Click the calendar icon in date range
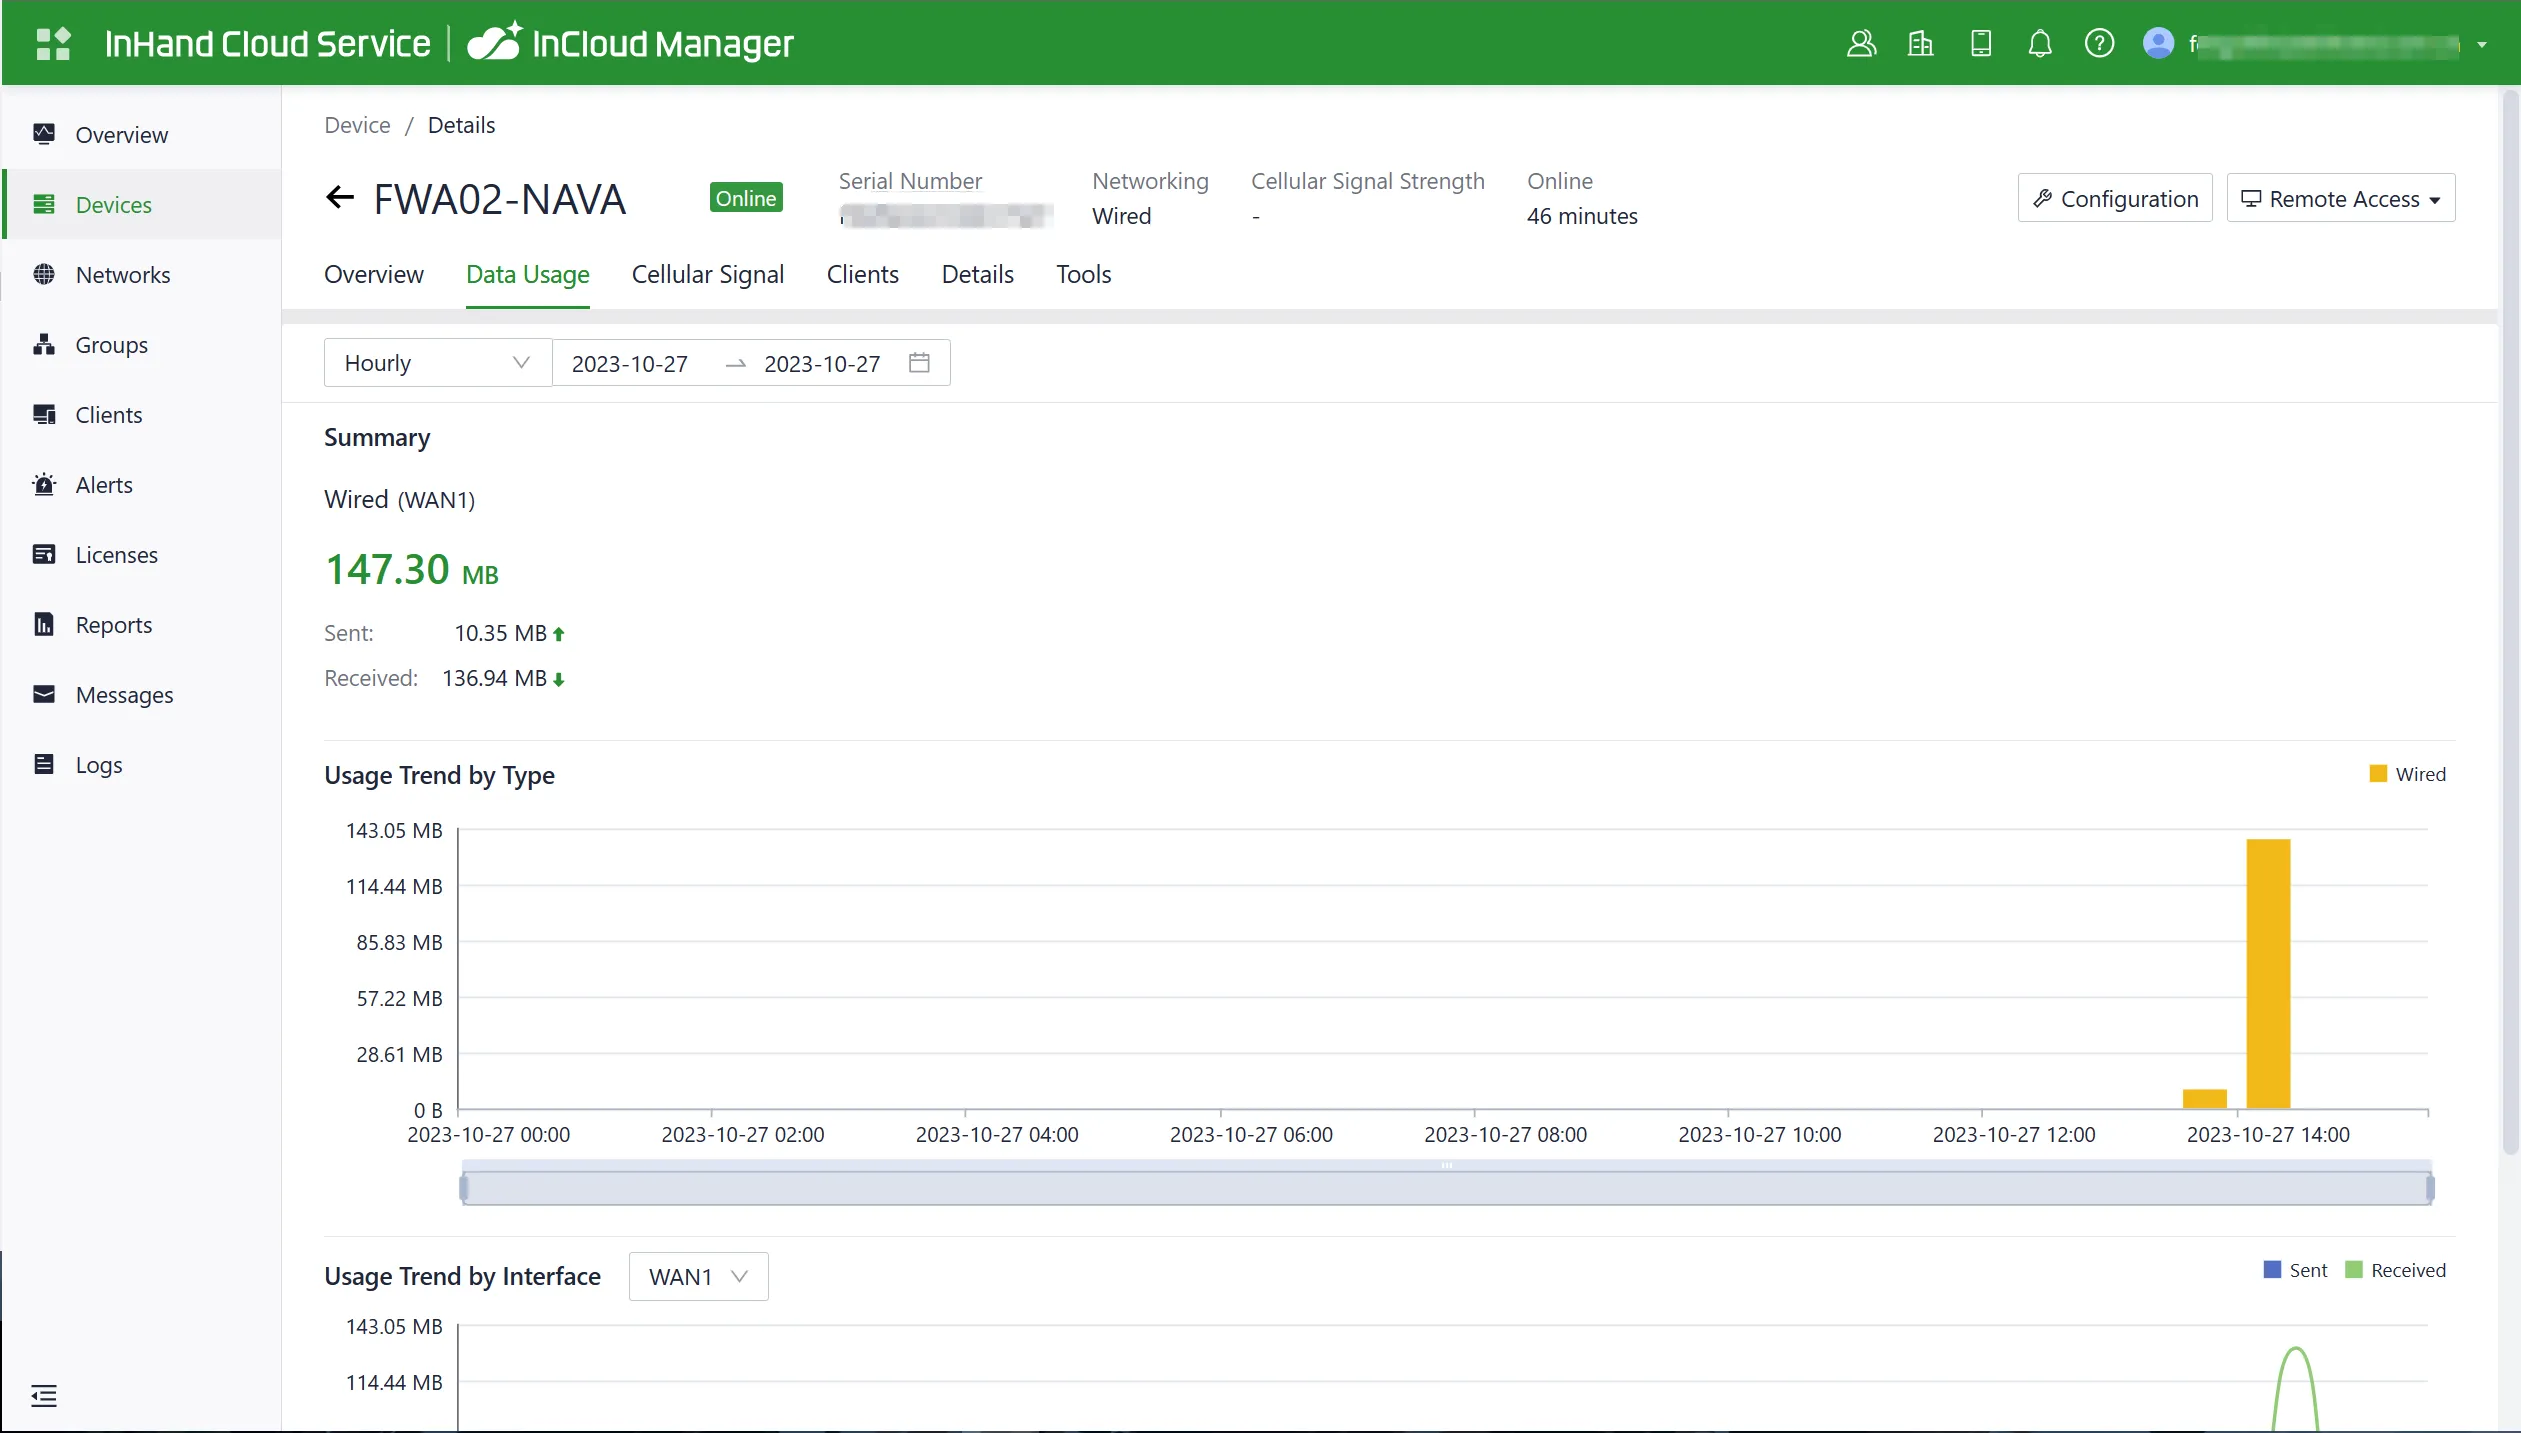Image resolution: width=2521 pixels, height=1433 pixels. [919, 362]
